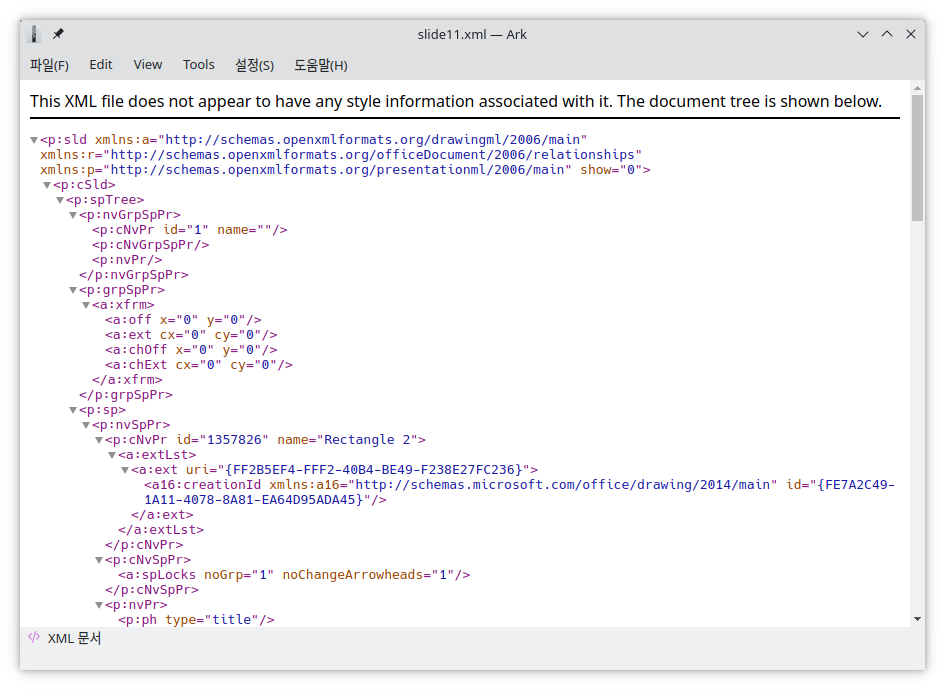The height and width of the screenshot is (690, 945).
Task: Open the 설정(S) menu
Action: click(x=254, y=65)
